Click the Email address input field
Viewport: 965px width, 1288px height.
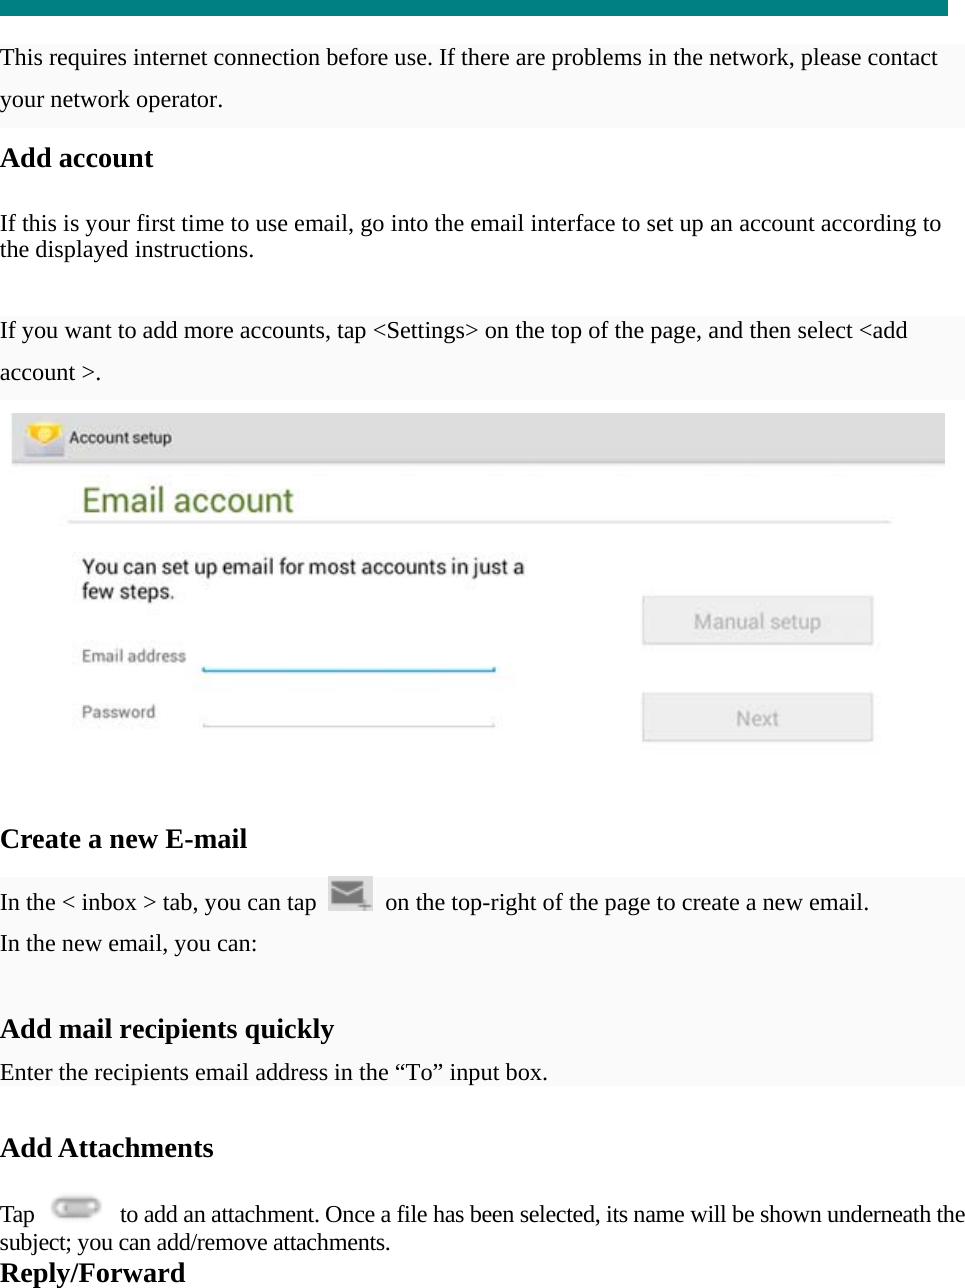pyautogui.click(x=350, y=660)
